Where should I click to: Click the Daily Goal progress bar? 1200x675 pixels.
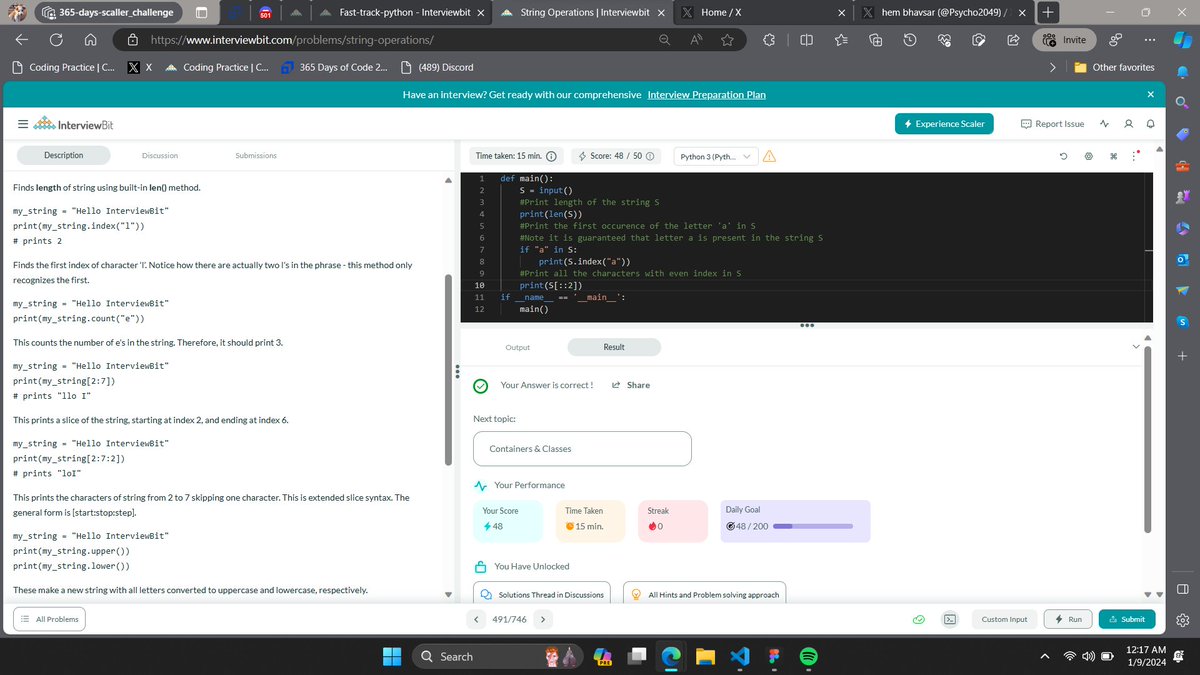pyautogui.click(x=813, y=526)
